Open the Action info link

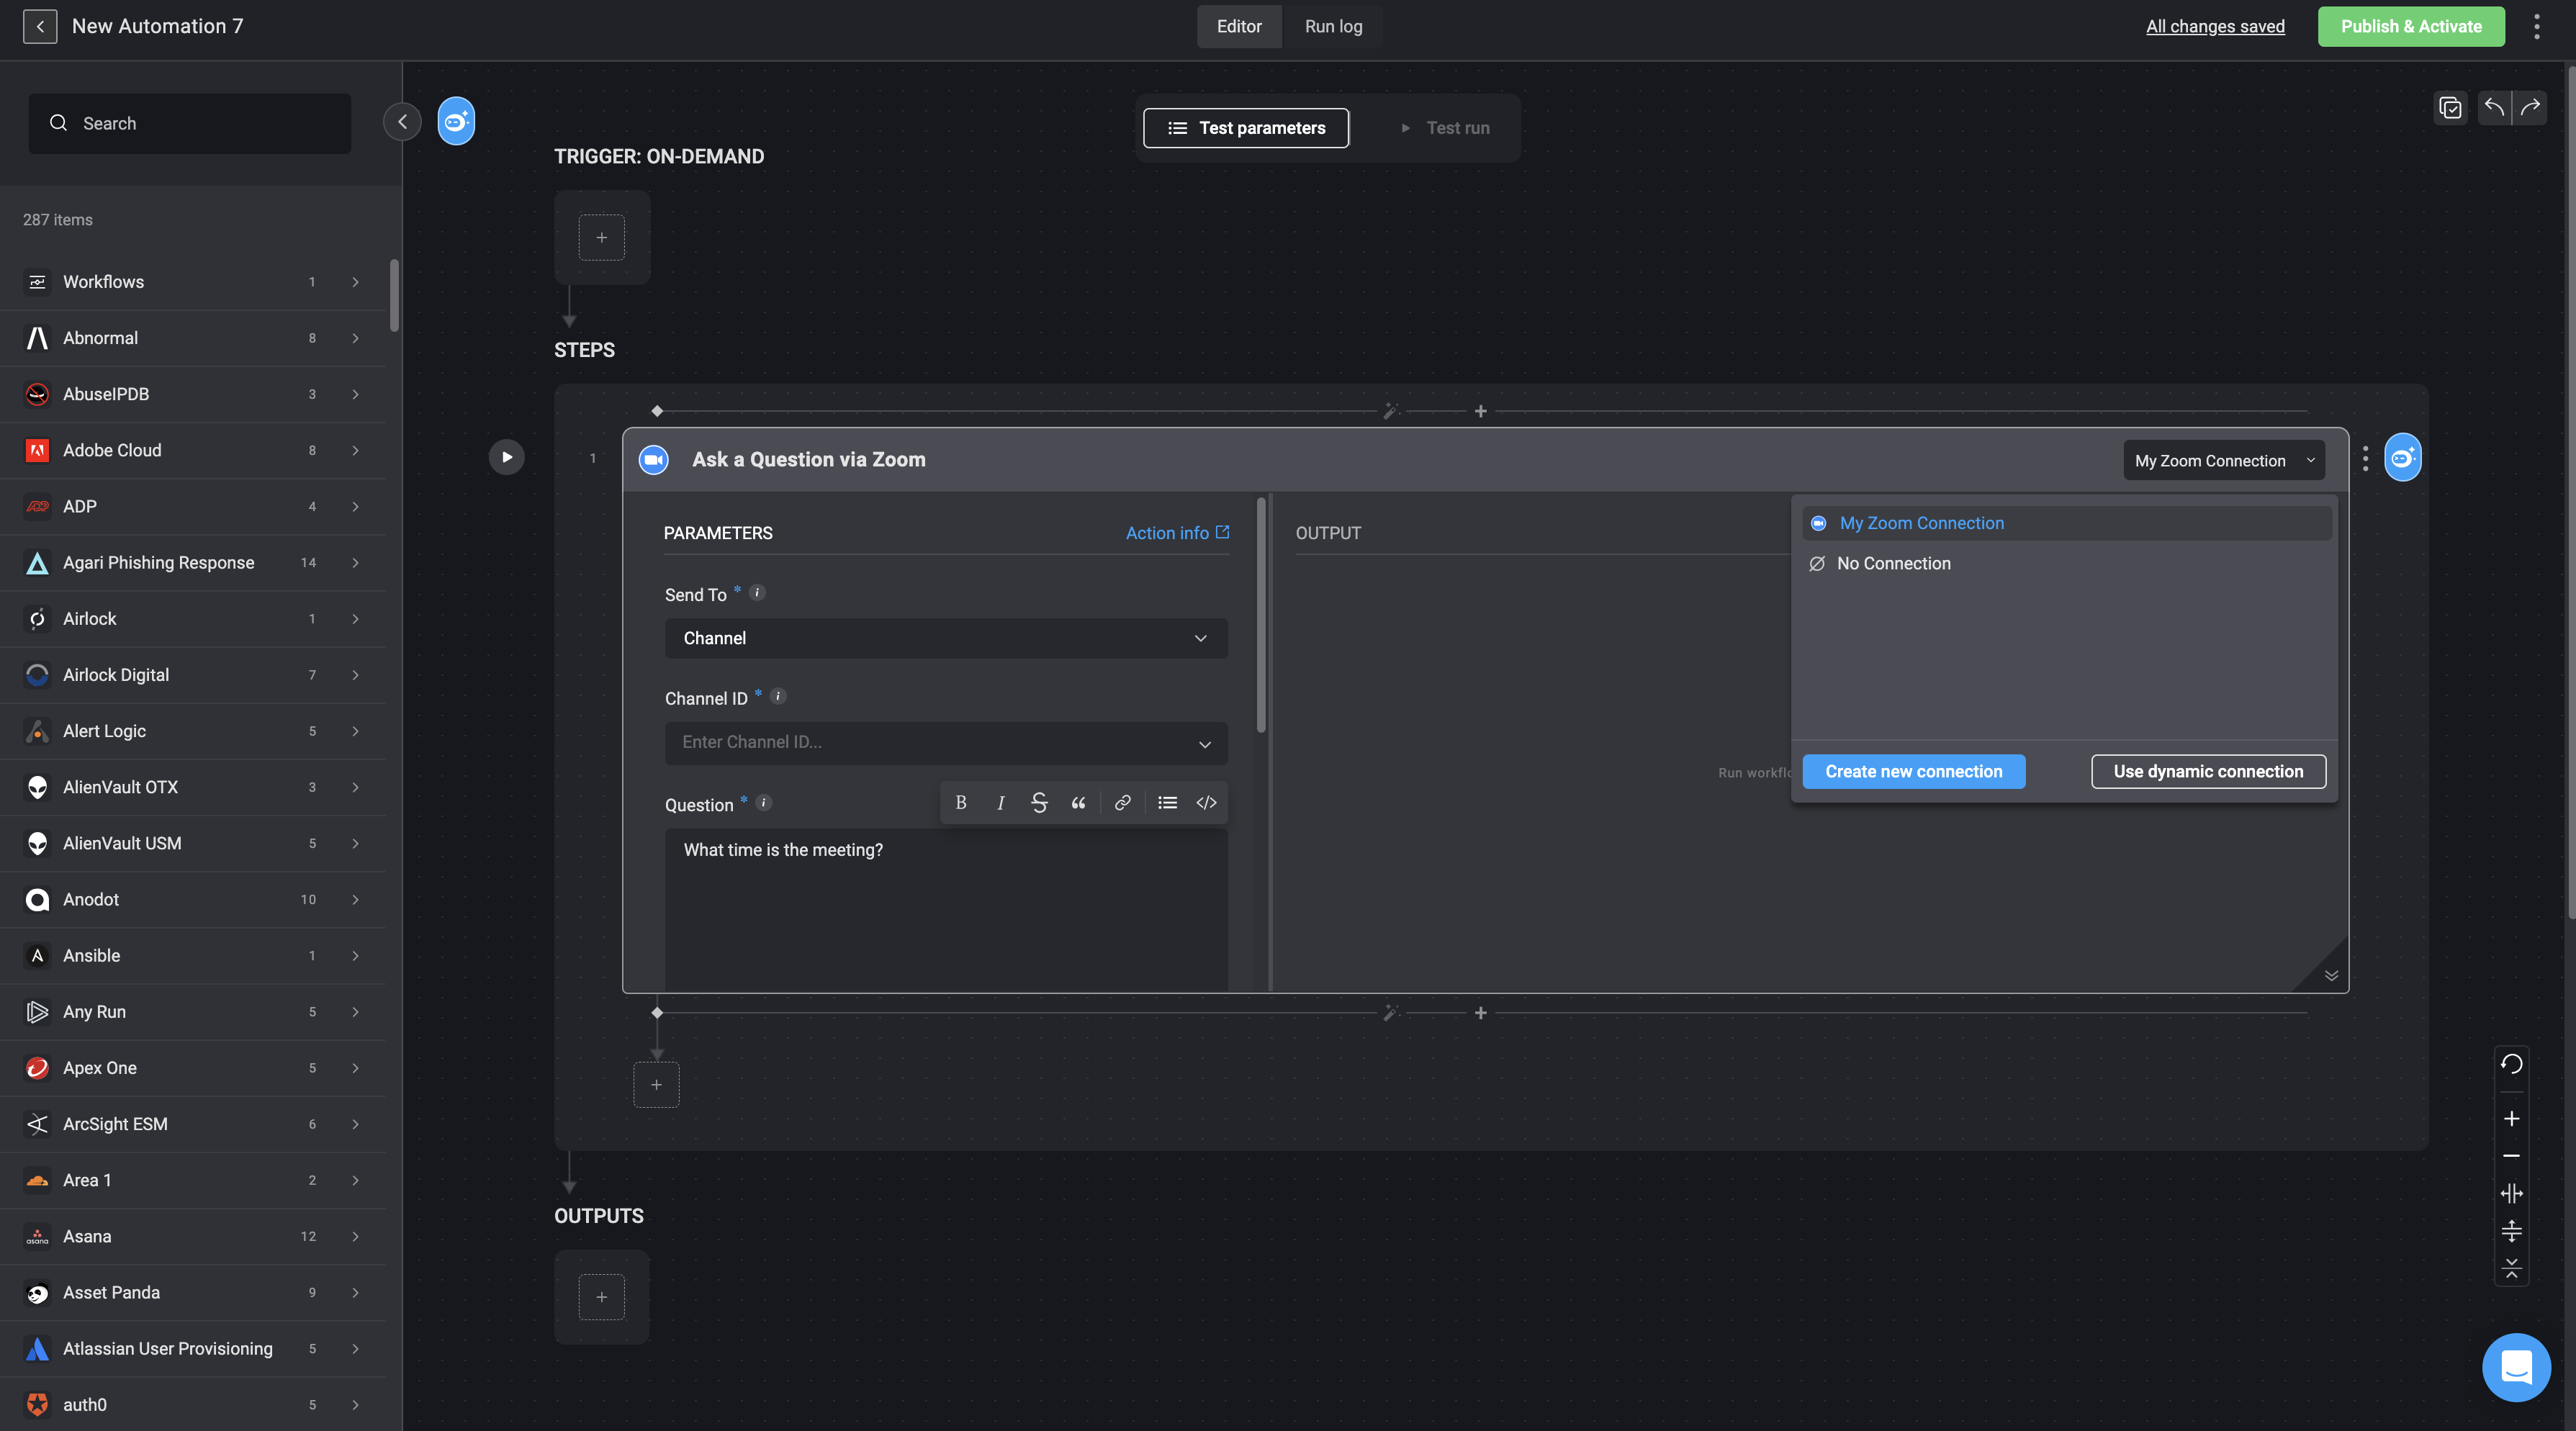coord(1177,533)
